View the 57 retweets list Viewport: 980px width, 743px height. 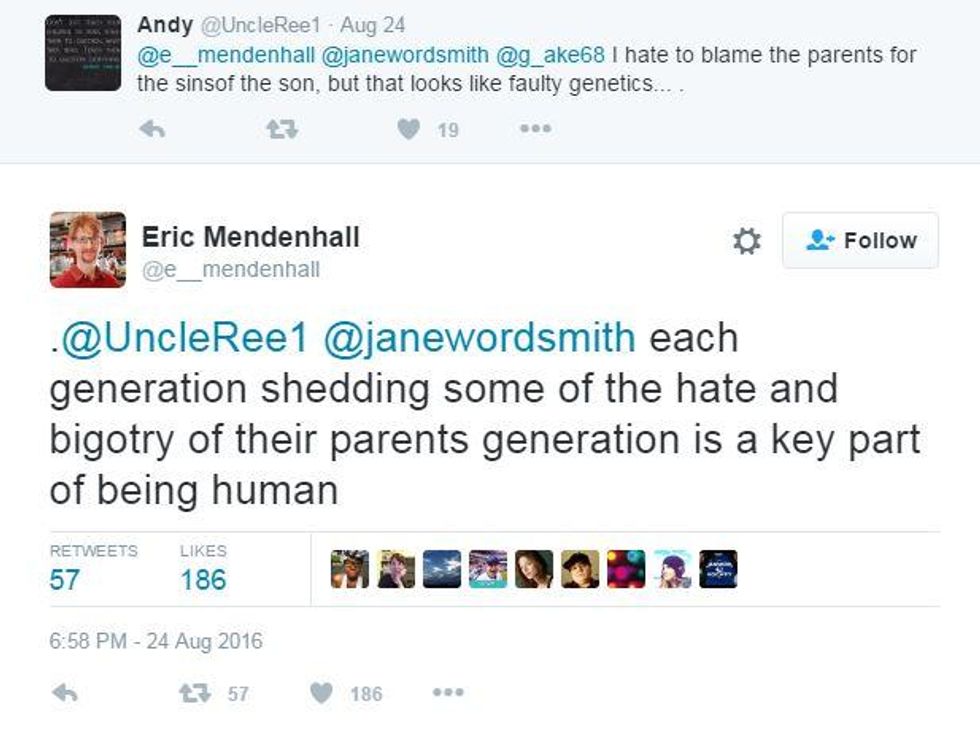pyautogui.click(x=93, y=569)
